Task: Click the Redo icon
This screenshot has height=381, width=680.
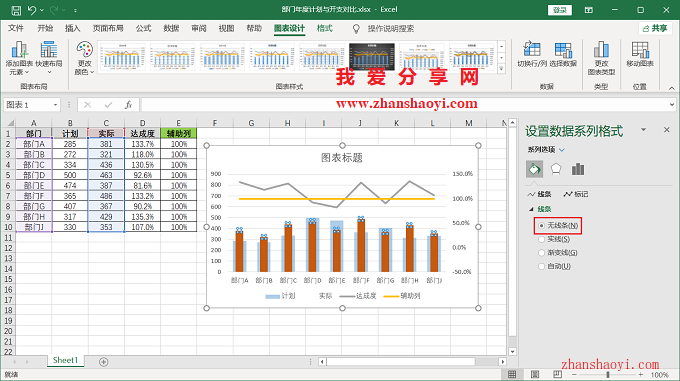Action: click(54, 10)
